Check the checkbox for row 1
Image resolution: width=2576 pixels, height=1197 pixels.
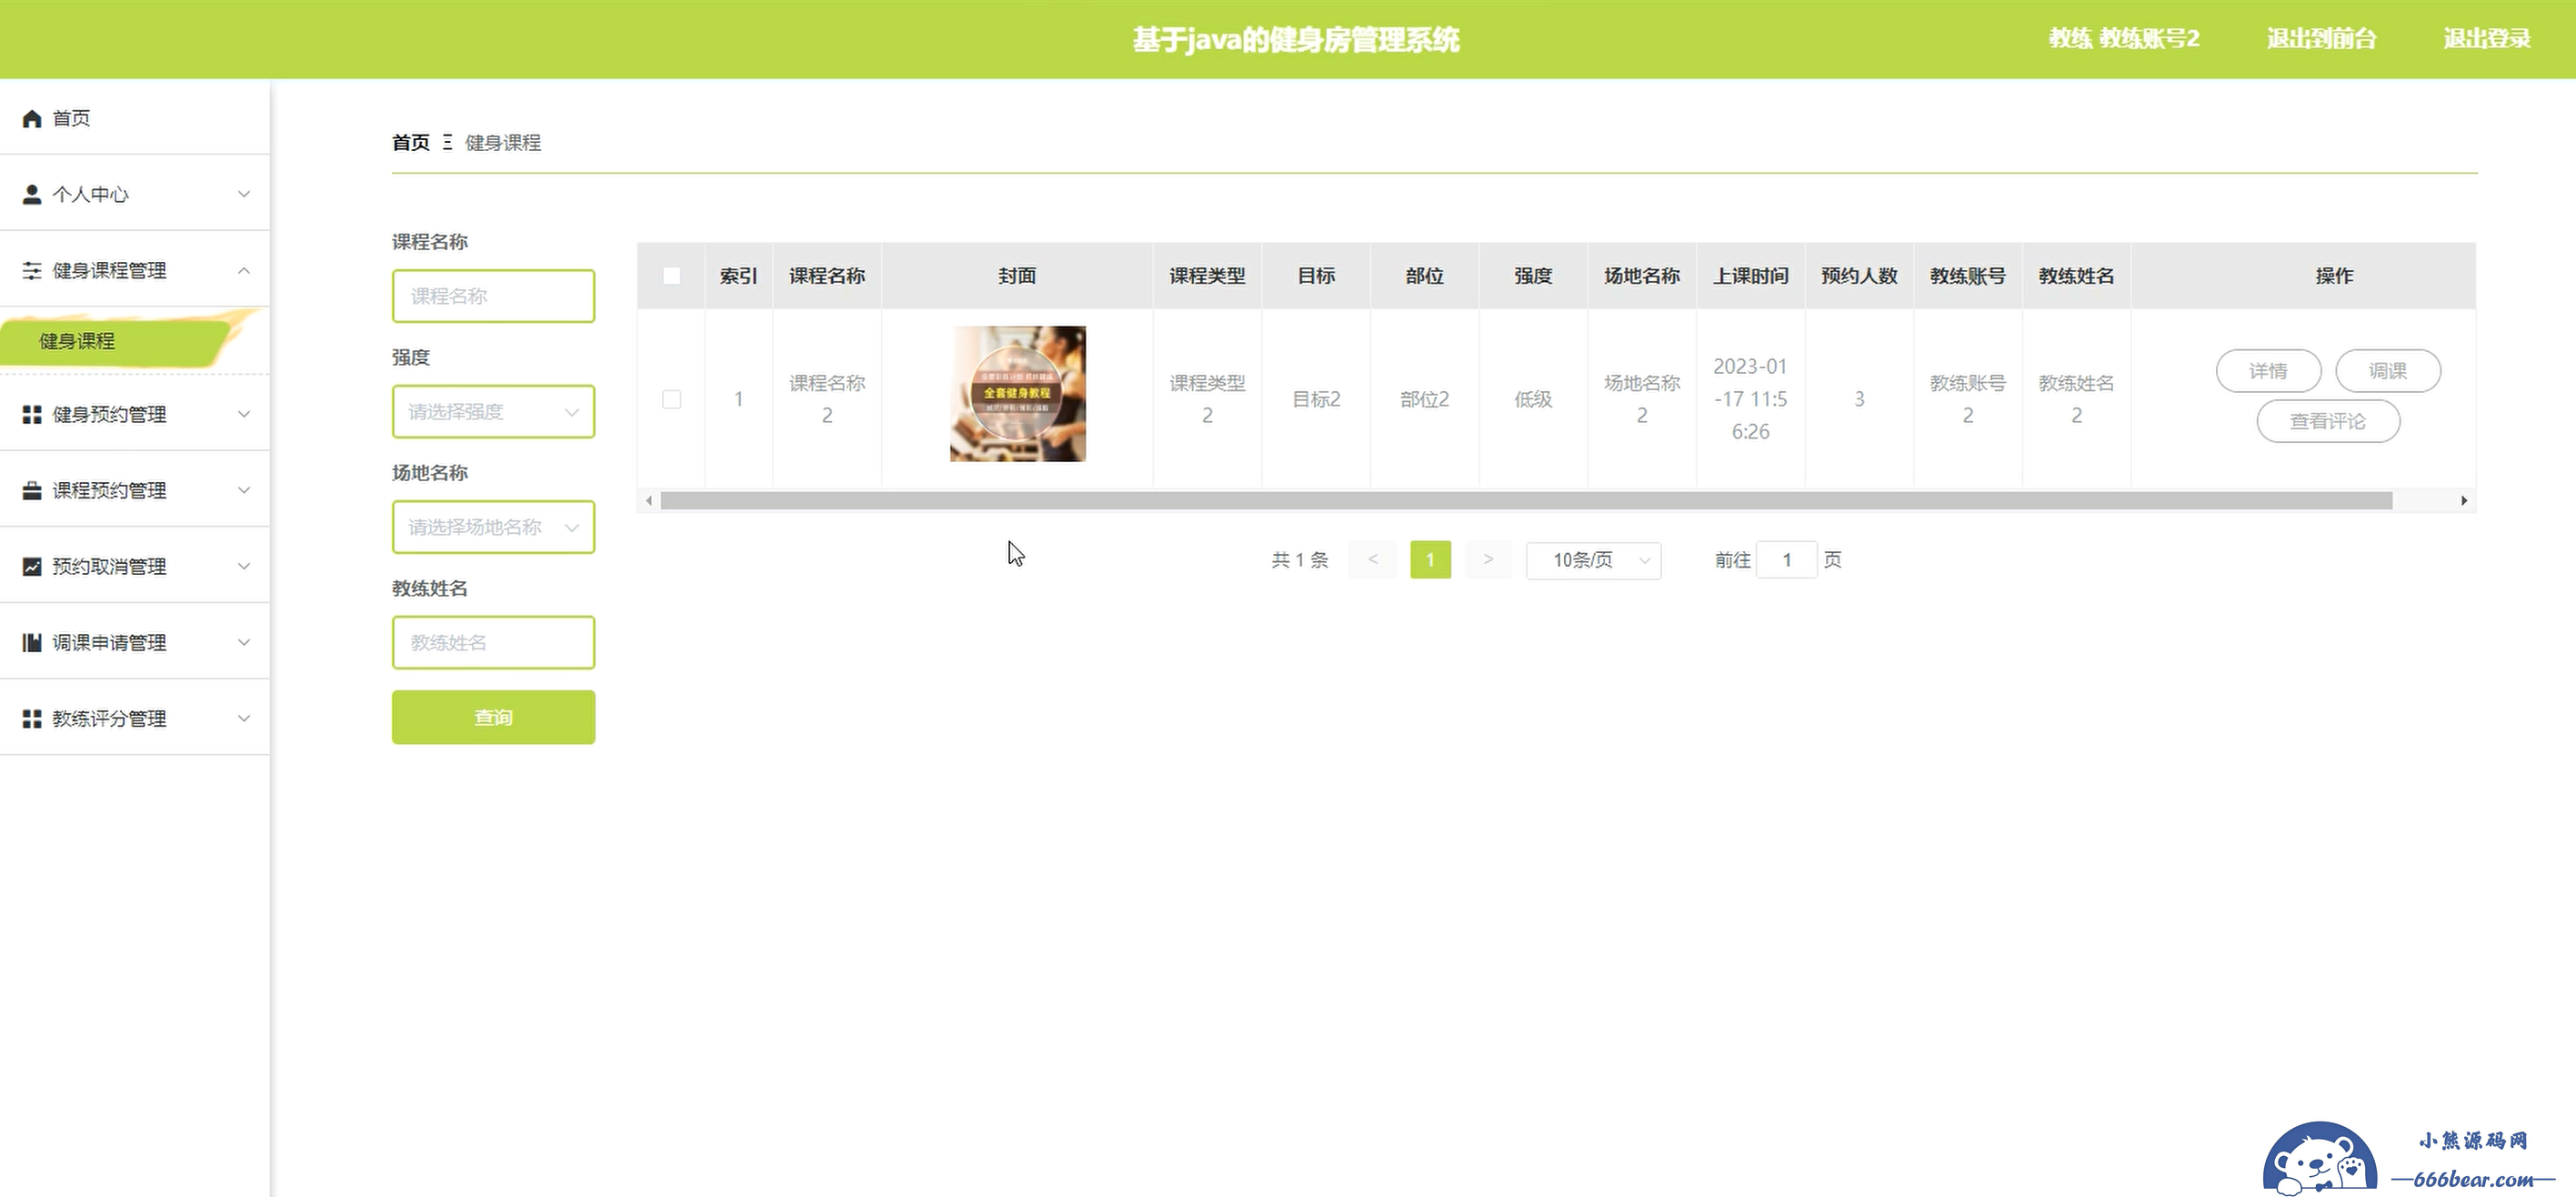672,399
